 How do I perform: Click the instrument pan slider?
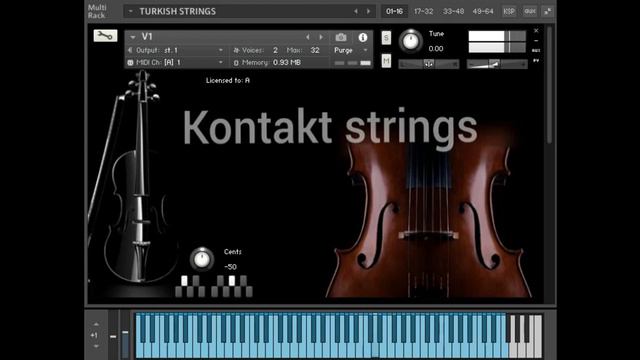click(429, 64)
